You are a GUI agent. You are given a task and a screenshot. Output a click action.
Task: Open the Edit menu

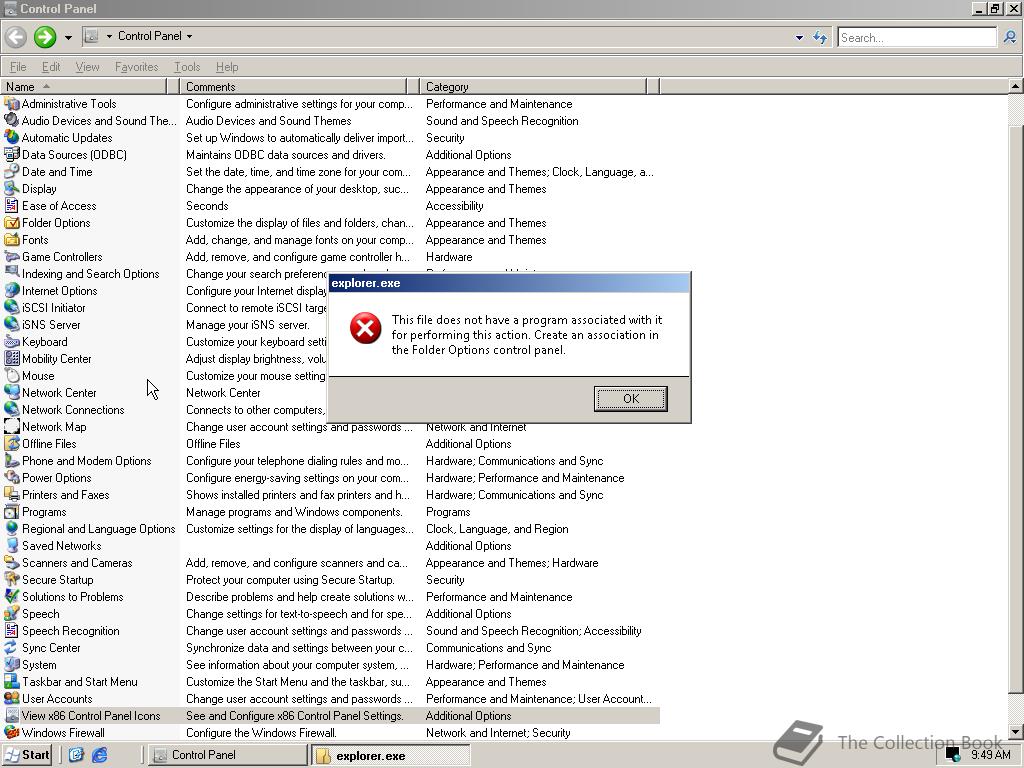coord(51,67)
